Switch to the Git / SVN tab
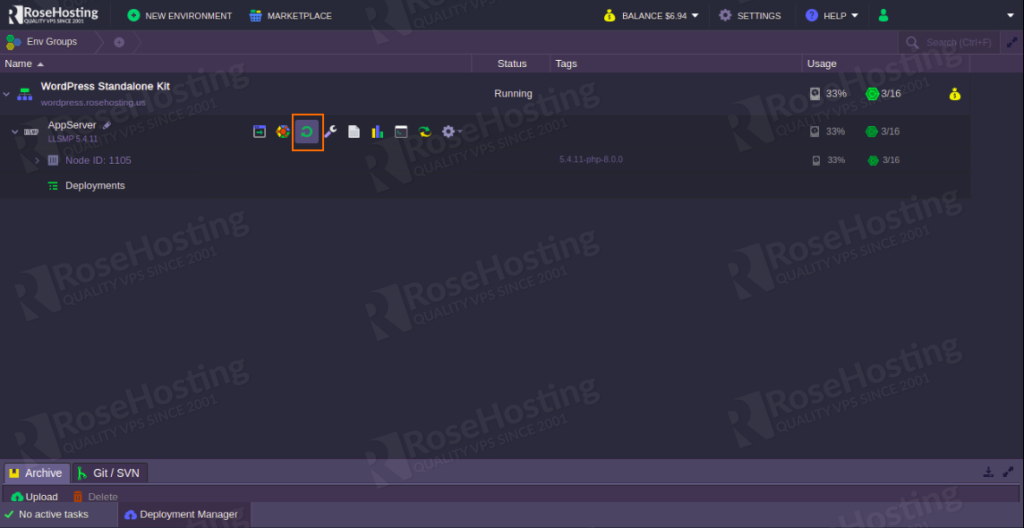1024x528 pixels. 110,473
